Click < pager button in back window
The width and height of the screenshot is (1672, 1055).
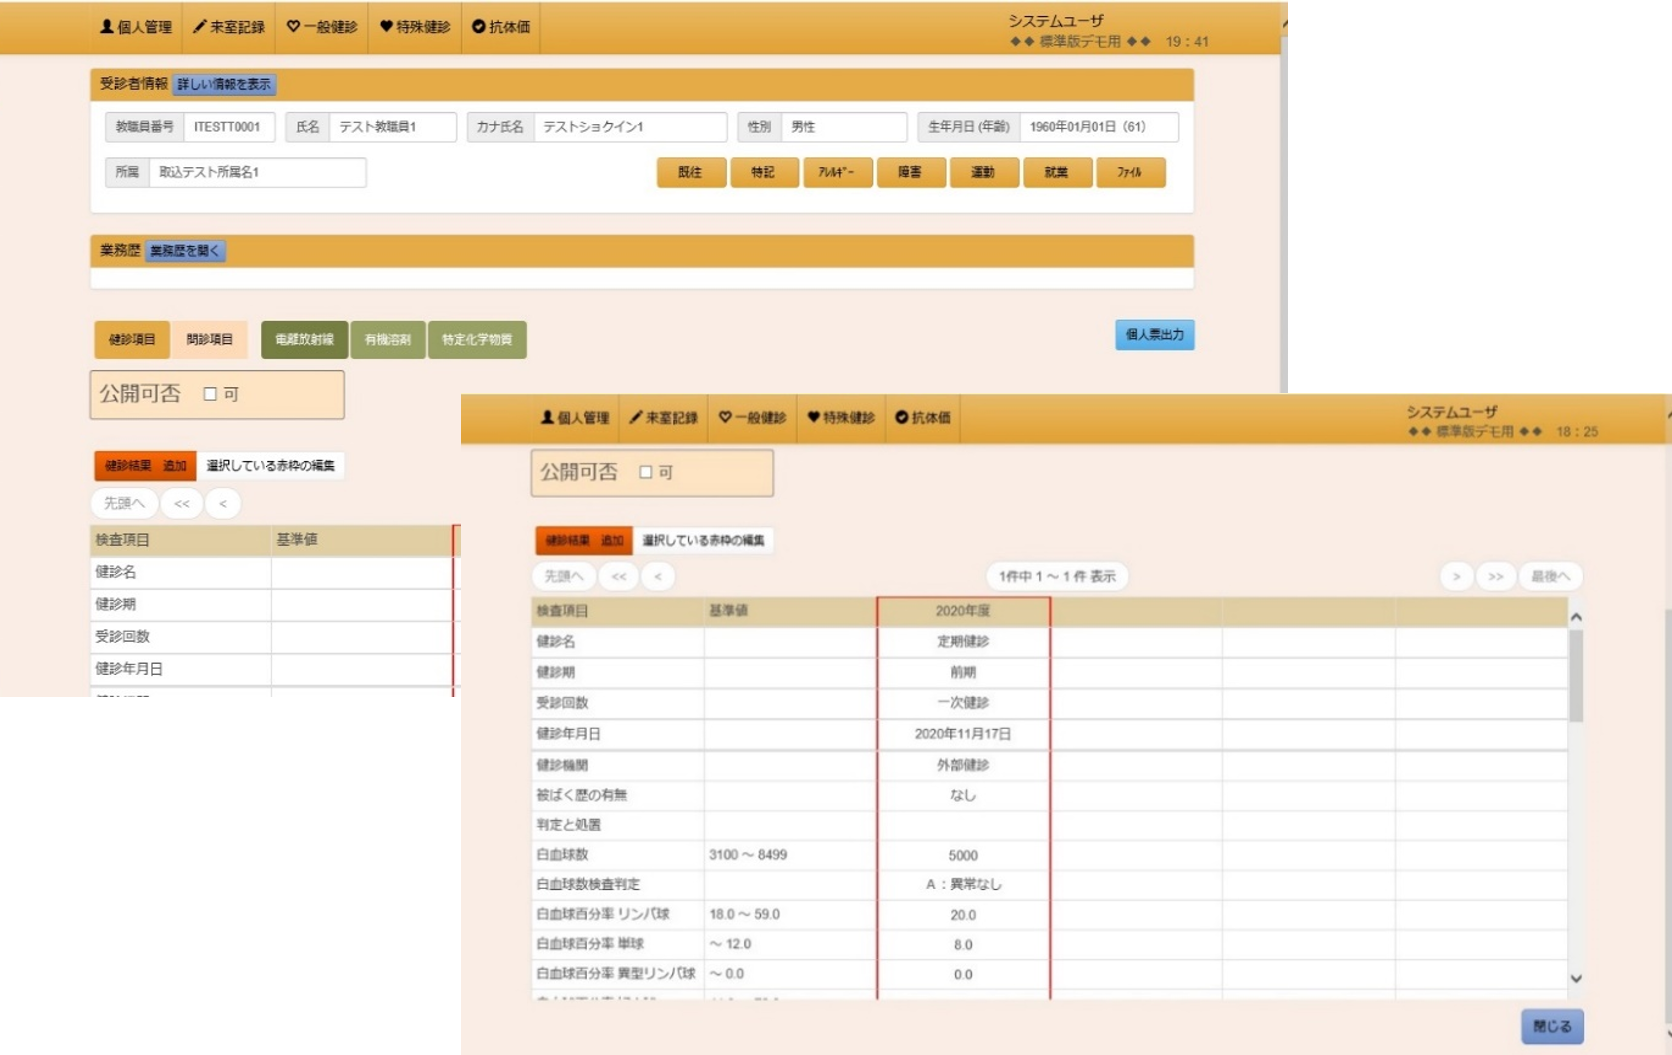click(x=223, y=504)
